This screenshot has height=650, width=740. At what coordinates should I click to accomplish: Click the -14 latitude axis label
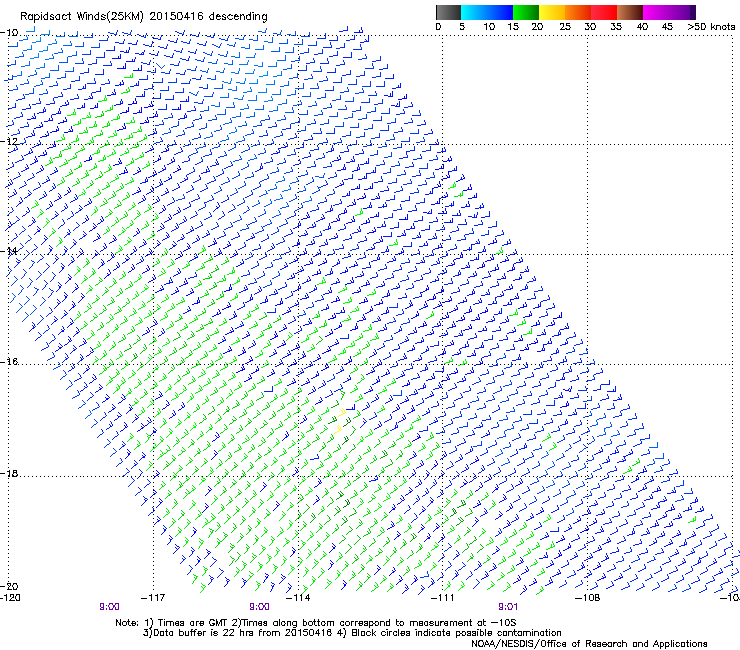coord(9,251)
